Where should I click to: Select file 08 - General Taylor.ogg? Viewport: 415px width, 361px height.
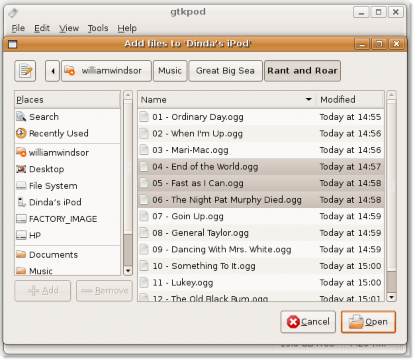coord(261,233)
